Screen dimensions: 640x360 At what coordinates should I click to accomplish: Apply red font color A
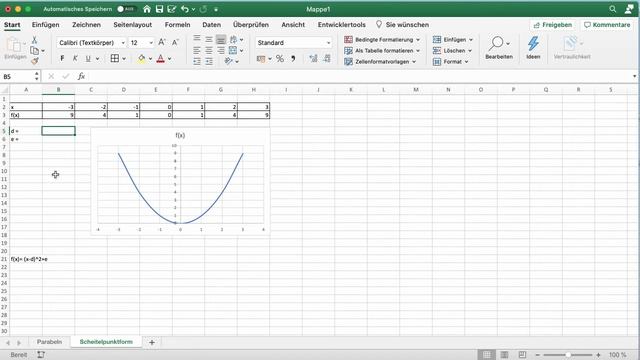coord(161,58)
